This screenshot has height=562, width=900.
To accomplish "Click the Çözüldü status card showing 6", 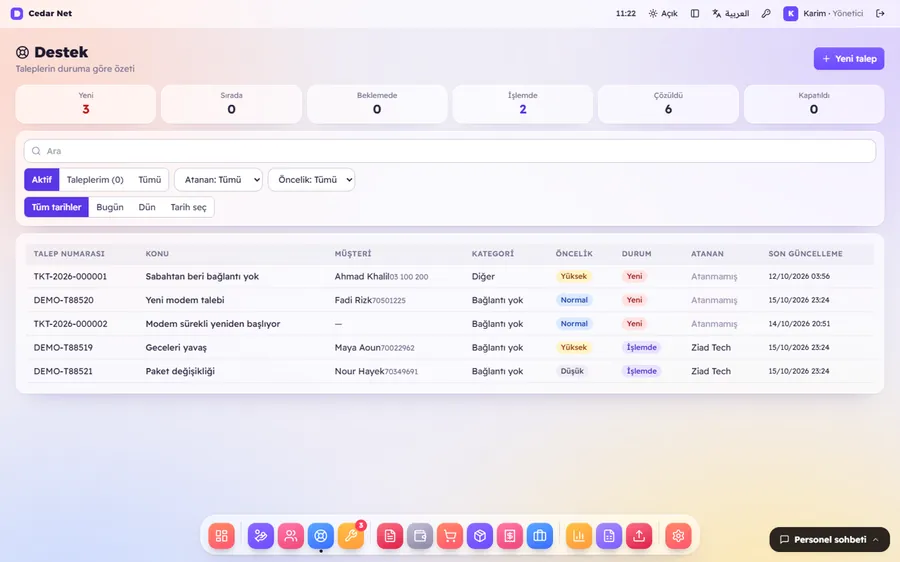I will click(668, 104).
